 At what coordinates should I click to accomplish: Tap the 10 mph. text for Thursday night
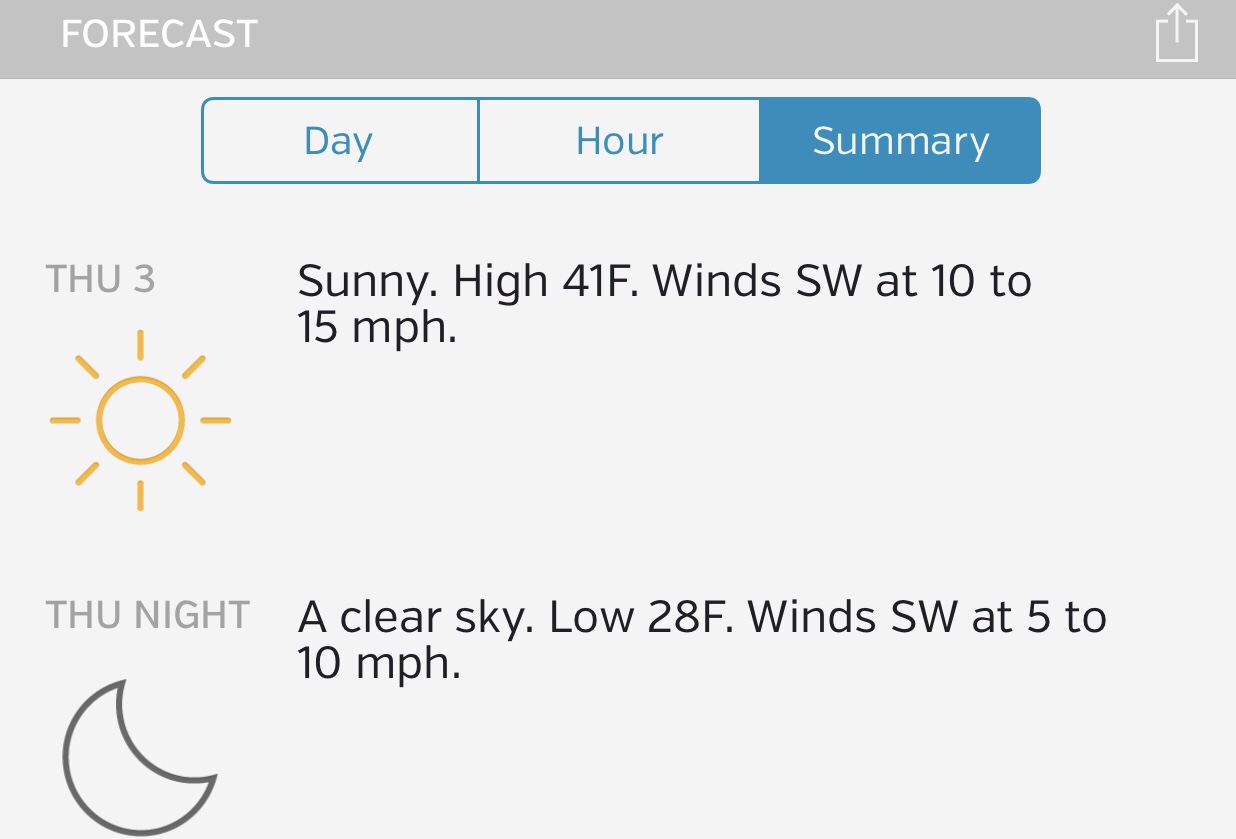(x=379, y=664)
